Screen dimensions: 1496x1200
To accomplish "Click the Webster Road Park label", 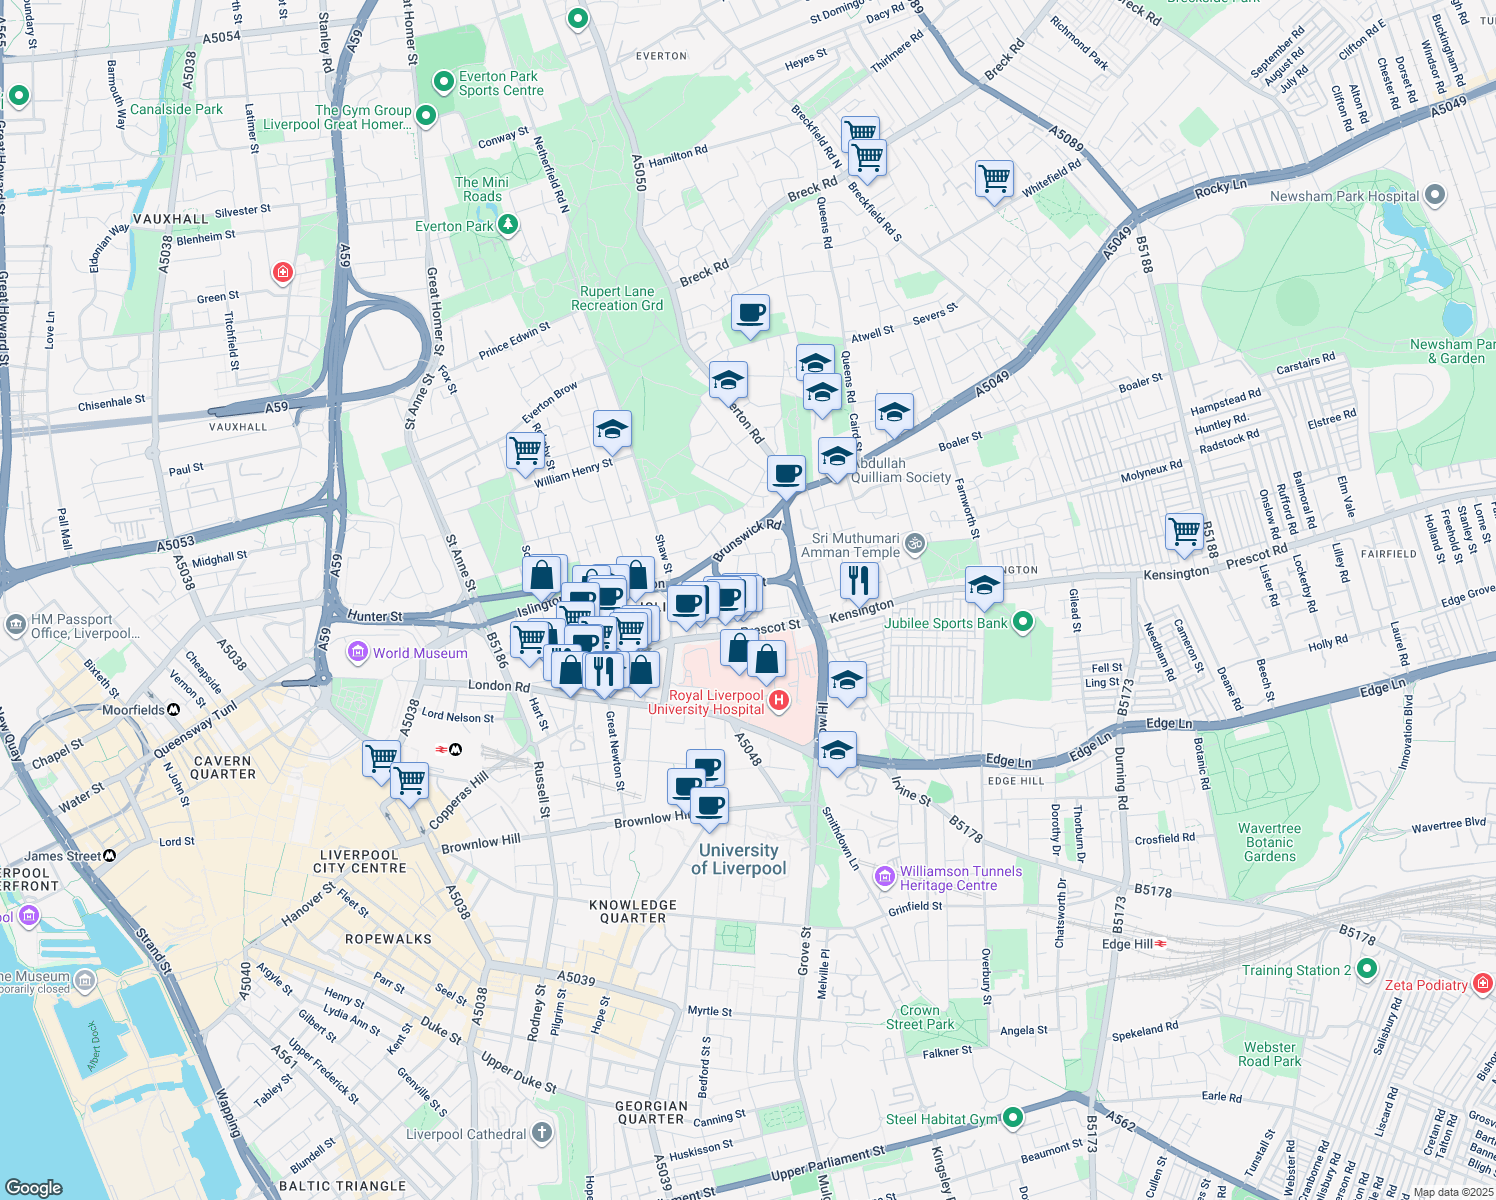I will (1270, 1054).
